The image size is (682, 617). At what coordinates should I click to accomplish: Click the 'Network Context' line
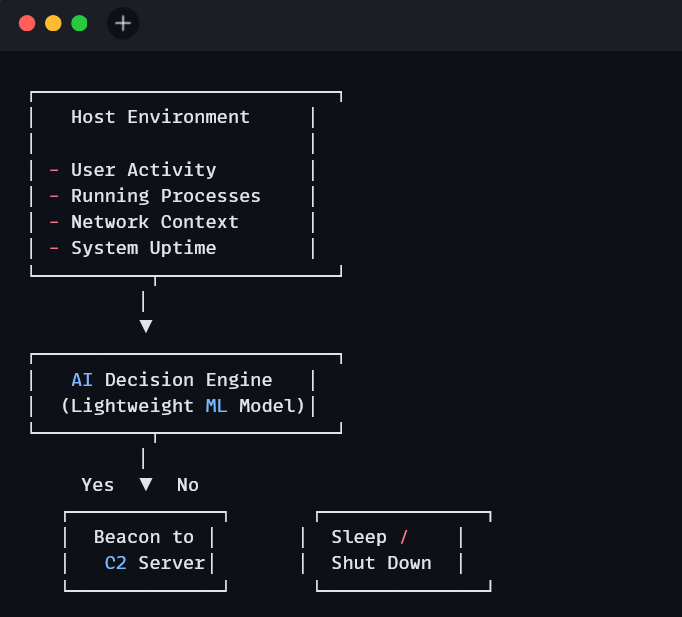(x=155, y=222)
